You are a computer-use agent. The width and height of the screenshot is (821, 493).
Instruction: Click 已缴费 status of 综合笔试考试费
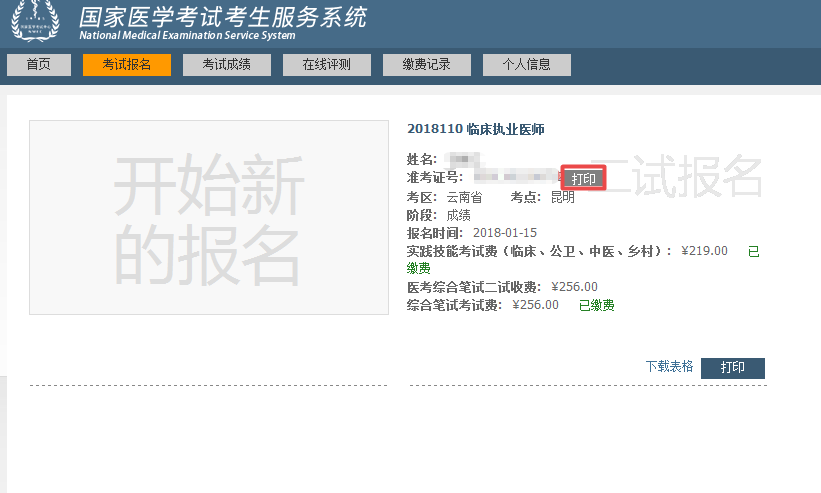pyautogui.click(x=596, y=305)
